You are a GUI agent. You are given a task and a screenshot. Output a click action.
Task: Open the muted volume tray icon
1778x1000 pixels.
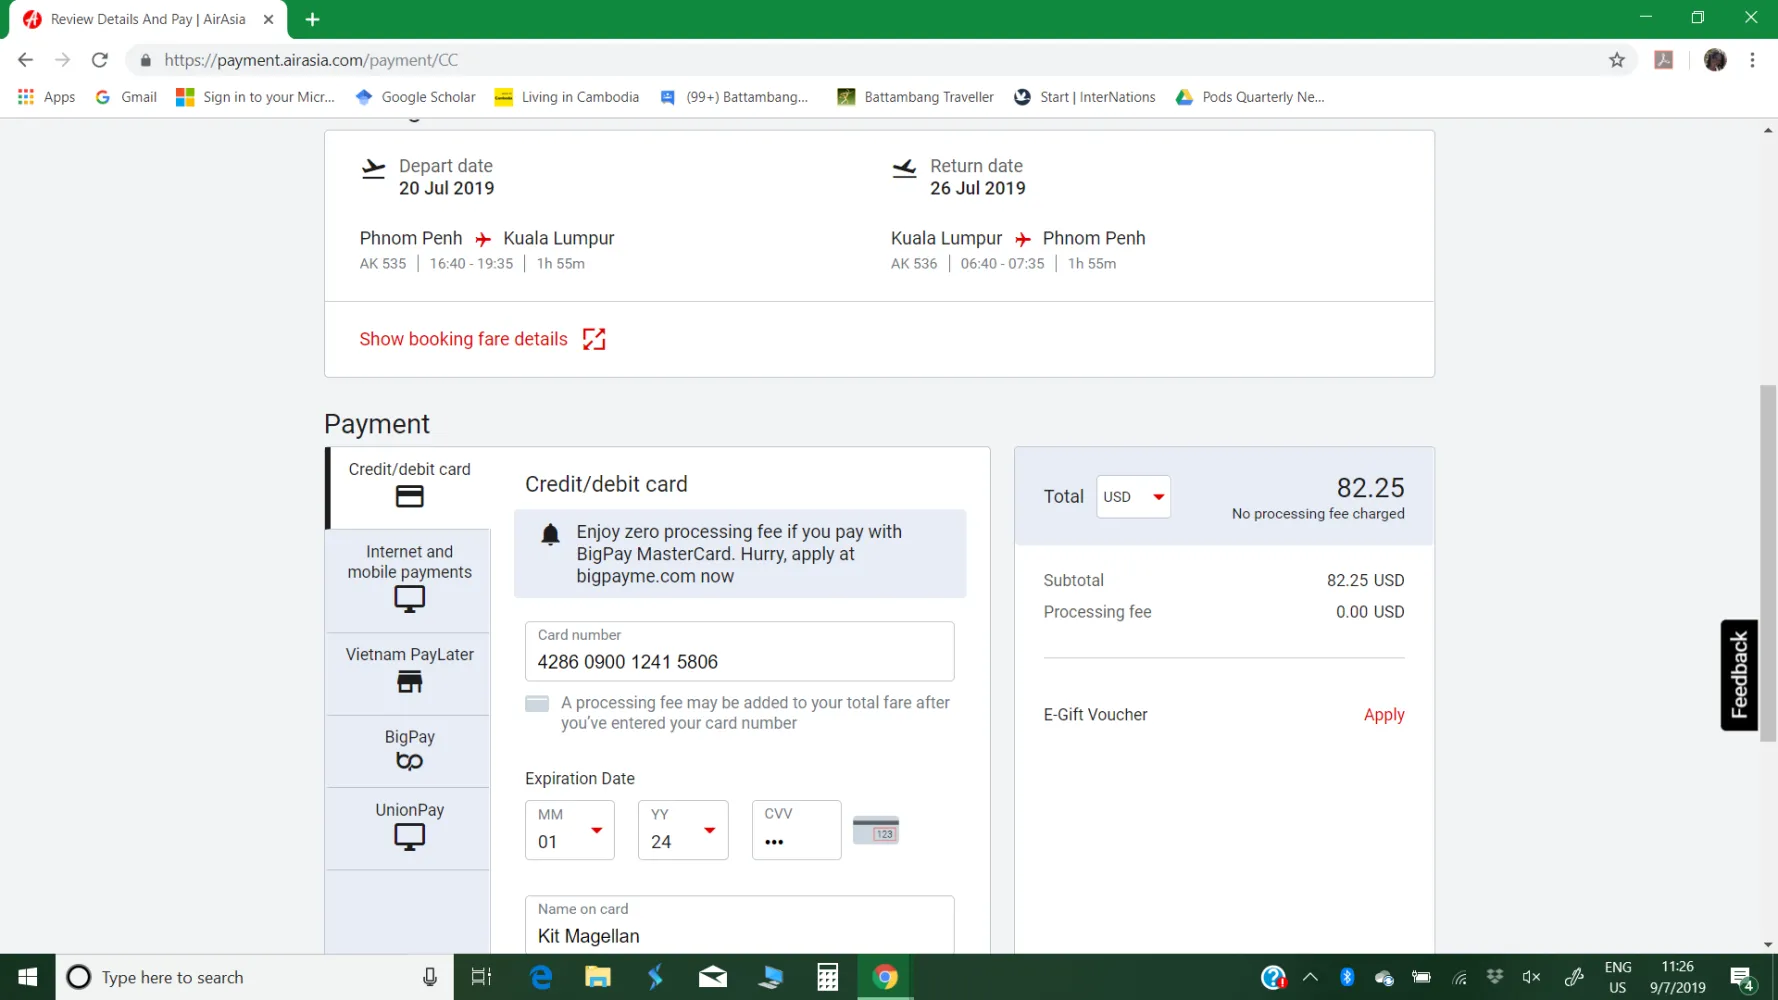[x=1531, y=977]
